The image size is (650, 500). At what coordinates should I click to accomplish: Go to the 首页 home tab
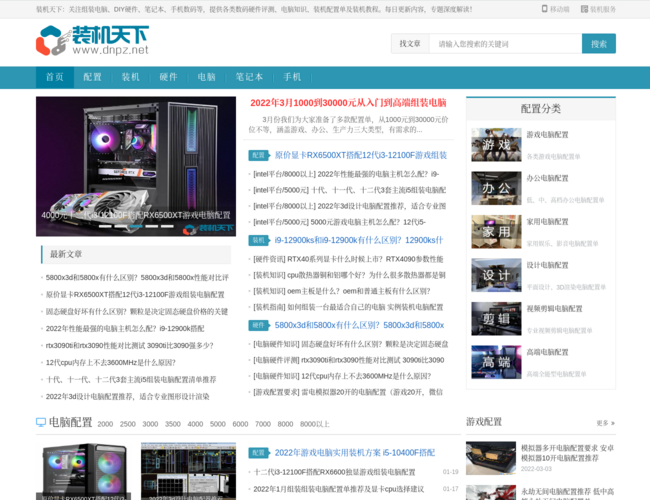point(55,77)
